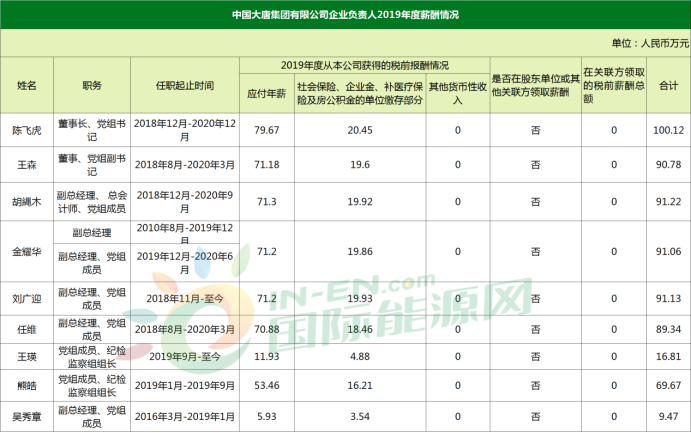
Task: Select the name cell 刘广迎
Action: (x=26, y=299)
